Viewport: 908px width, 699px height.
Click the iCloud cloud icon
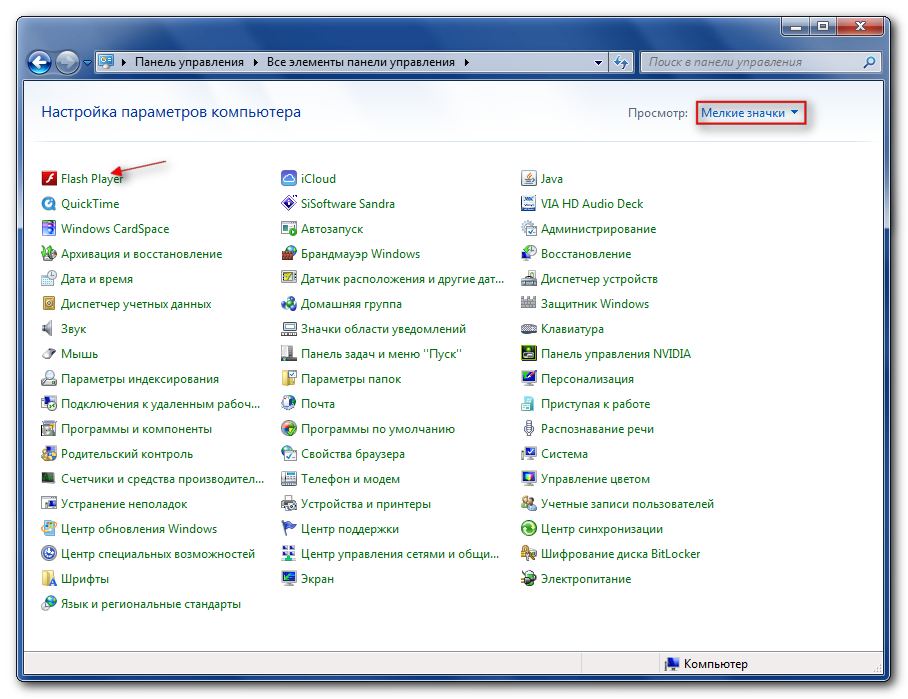289,179
